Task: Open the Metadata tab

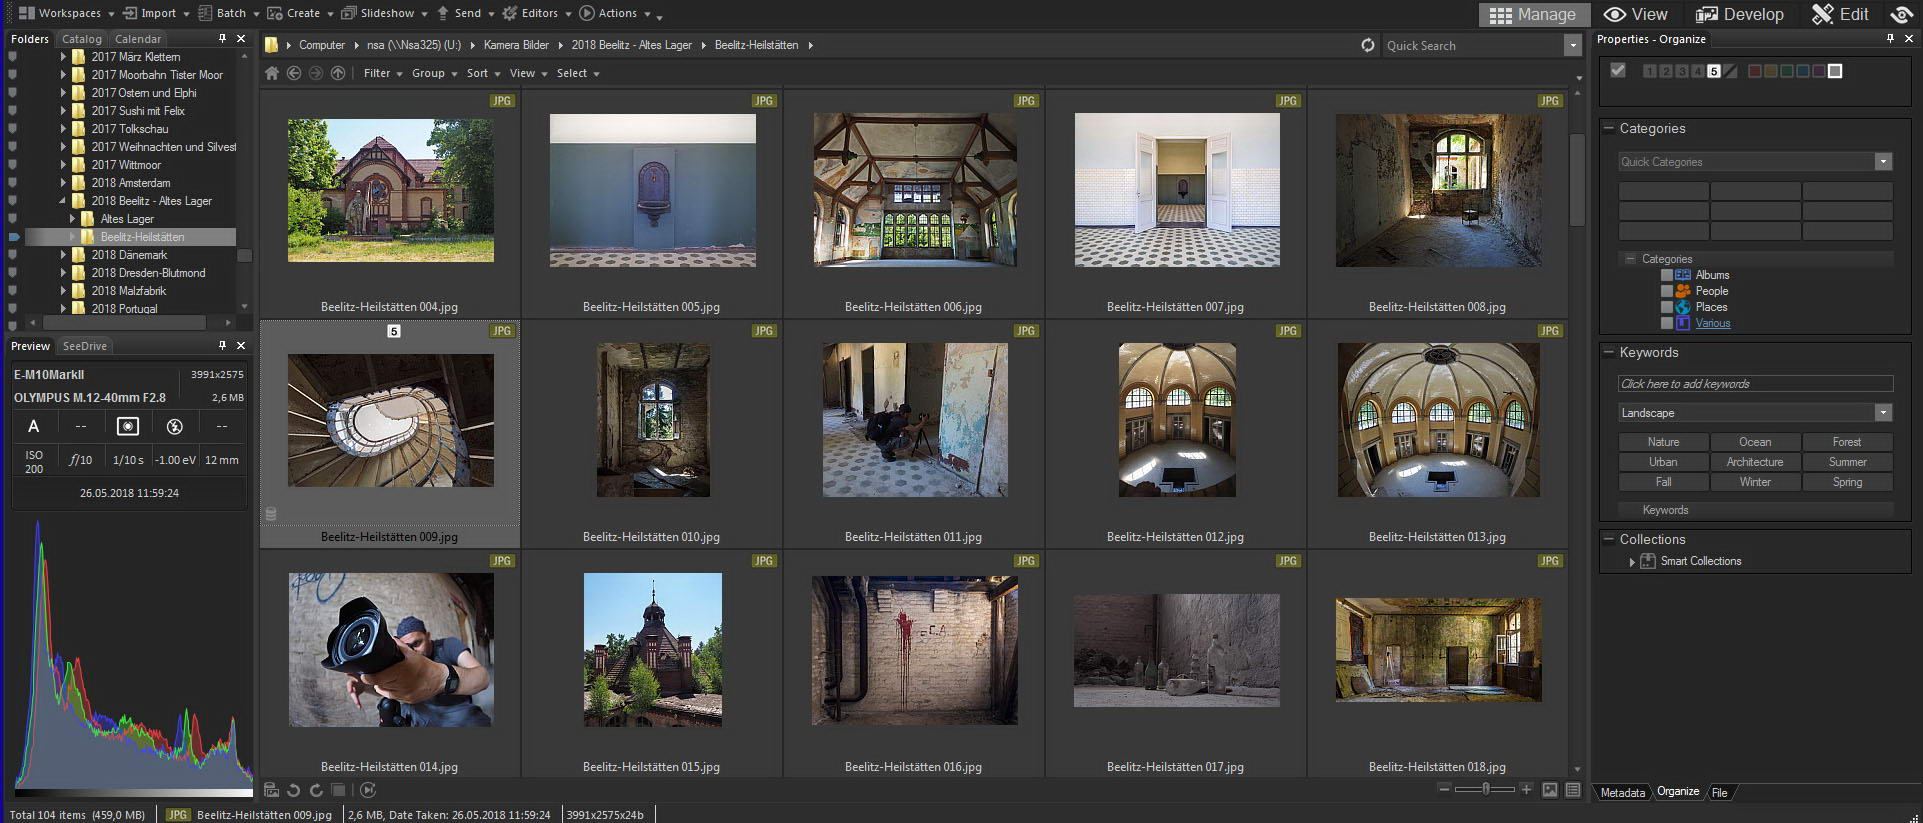Action: click(1622, 792)
